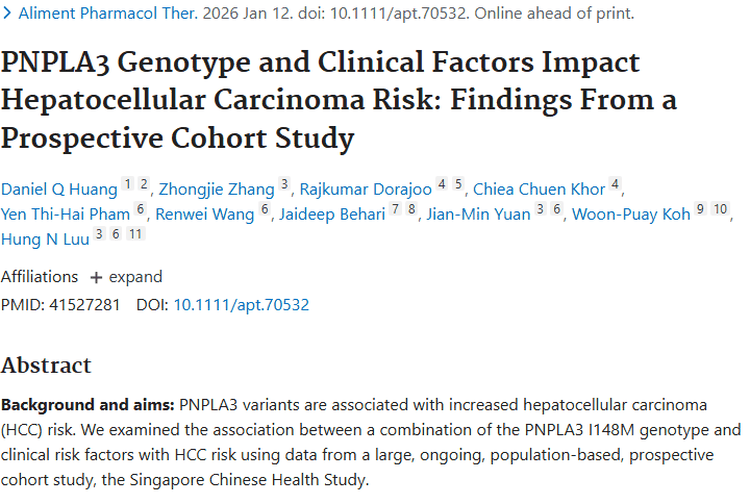Open author Zhongjie Zhang's page
Screen dimensions: 750x500
[216, 188]
